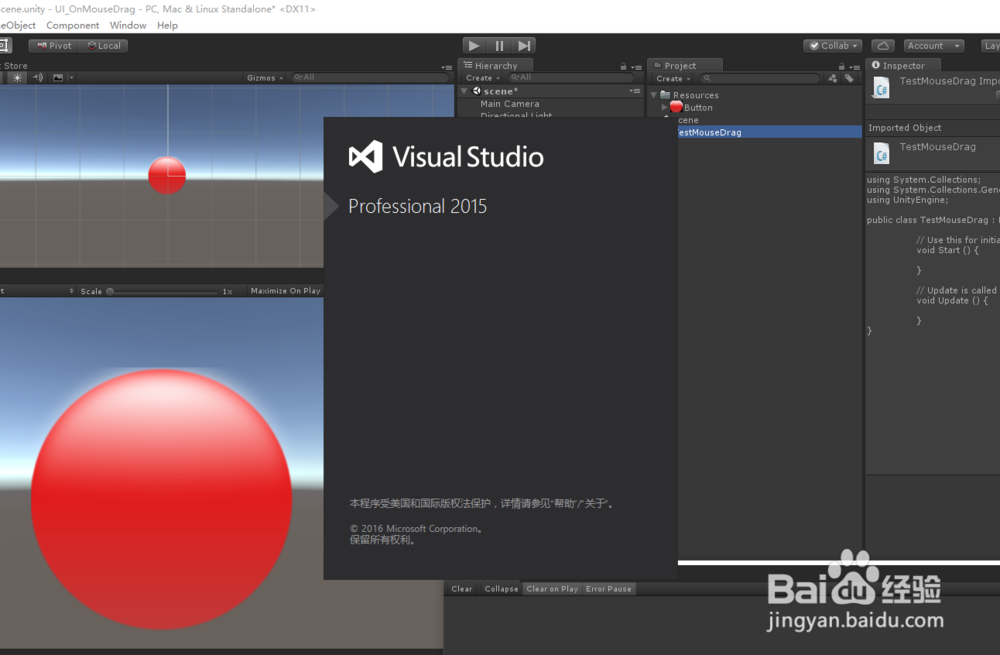The width and height of the screenshot is (1000, 655).
Task: Open the Collab dropdown
Action: coord(833,46)
